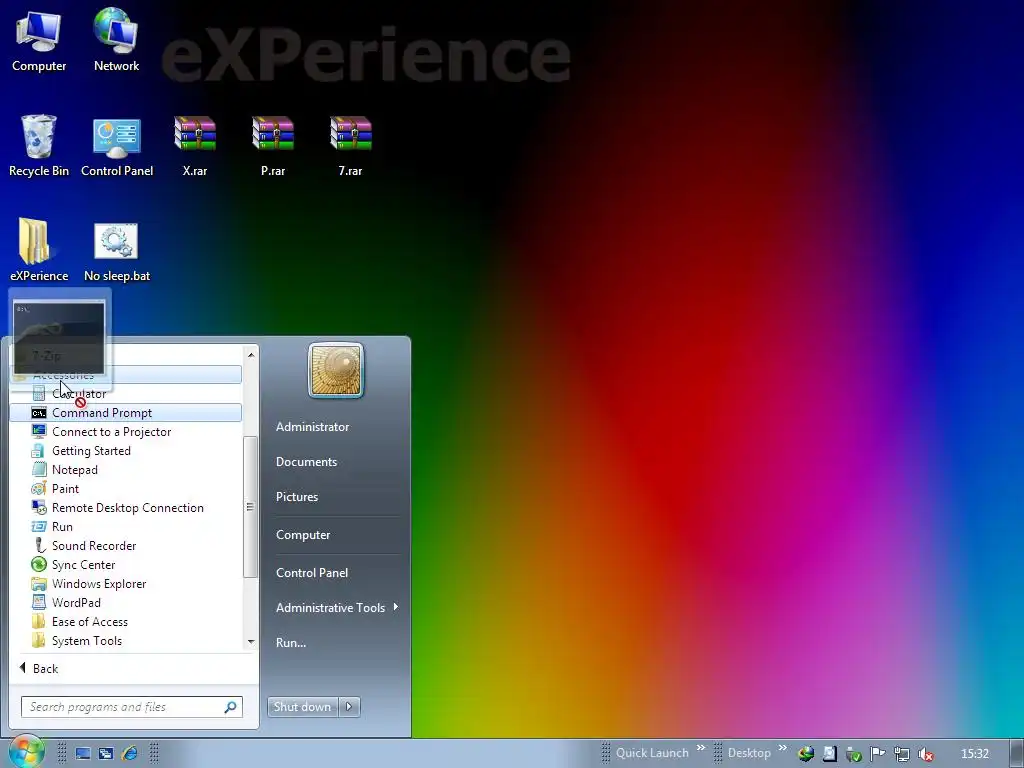Open the Administrator personal folder link
1024x768 pixels.
(312, 426)
